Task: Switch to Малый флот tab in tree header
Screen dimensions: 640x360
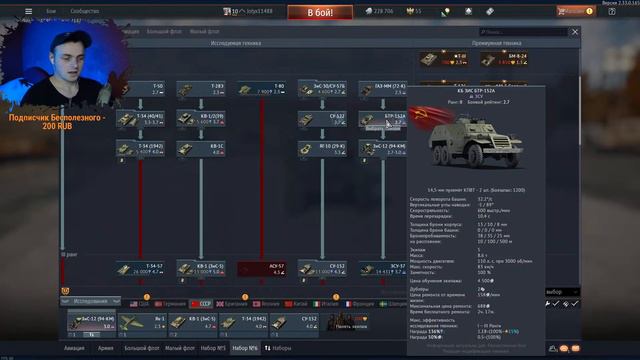Action: coord(204,31)
